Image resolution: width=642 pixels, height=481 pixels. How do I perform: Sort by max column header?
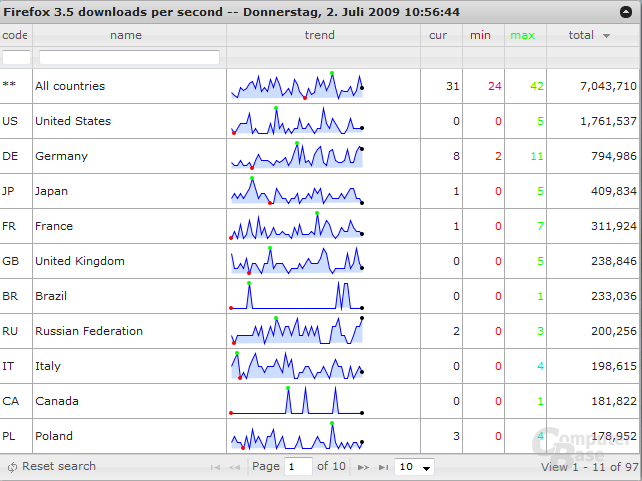(522, 36)
